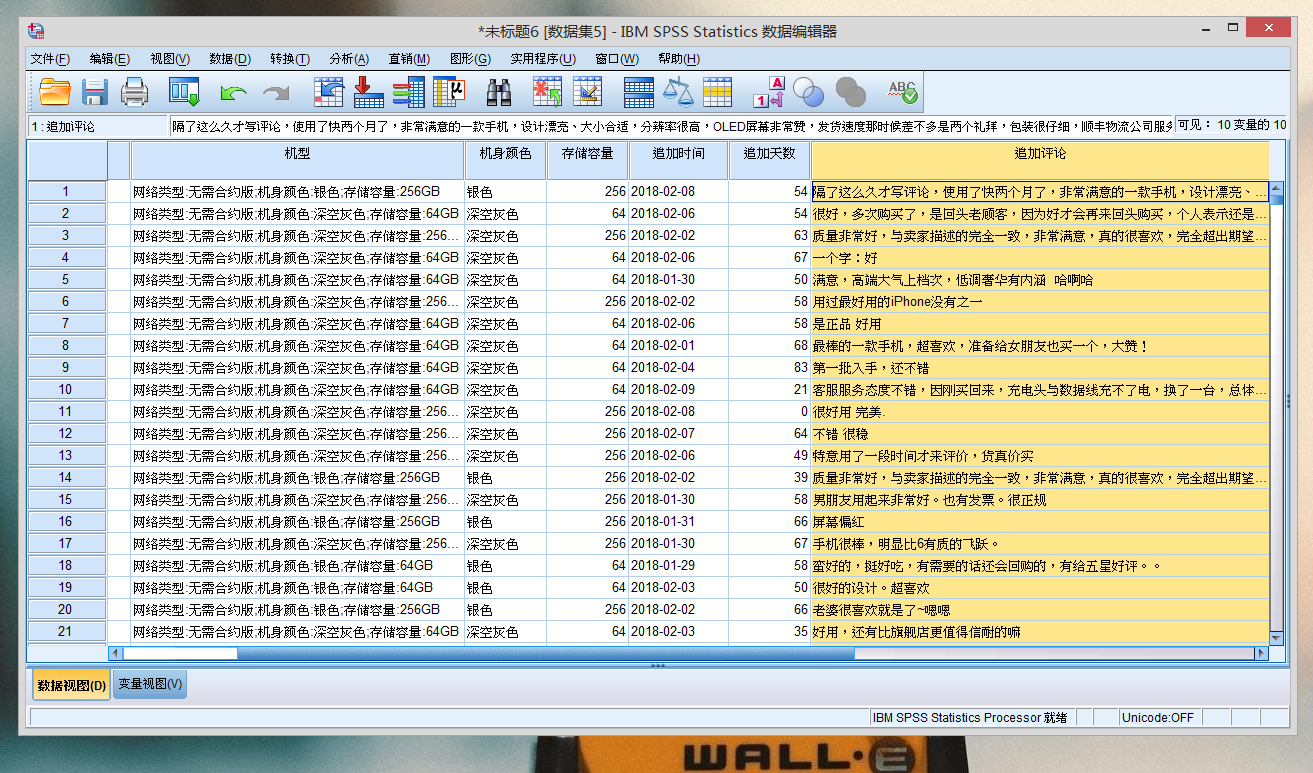Open the Variables info toolbar icon
Screen dimensions: 1313x773
pyautogui.click(x=409, y=93)
